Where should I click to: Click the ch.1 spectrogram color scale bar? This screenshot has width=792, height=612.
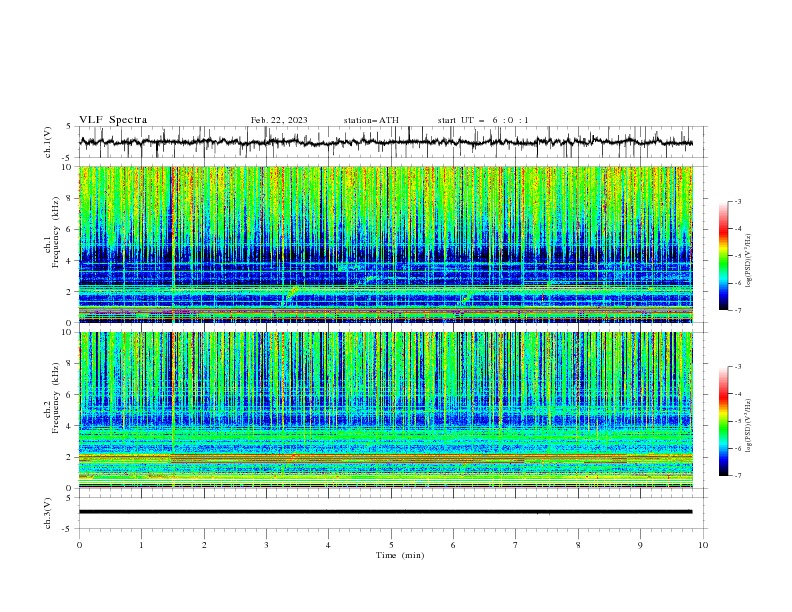pyautogui.click(x=723, y=256)
